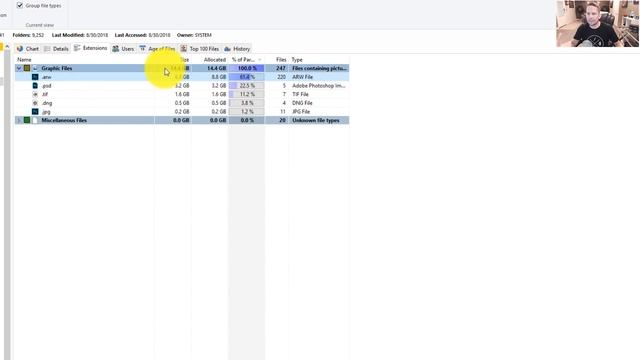Click the 3.2 GB Allocated cell of .psd
This screenshot has width=640, height=360.
(x=219, y=86)
